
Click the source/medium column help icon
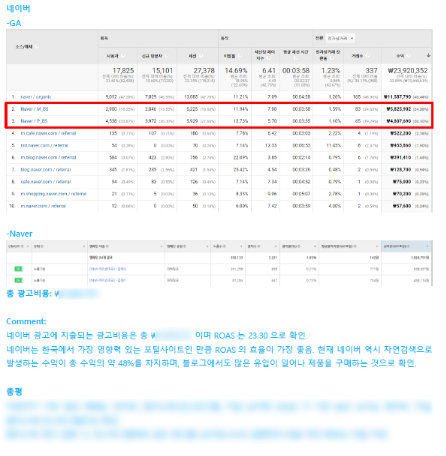(37, 47)
